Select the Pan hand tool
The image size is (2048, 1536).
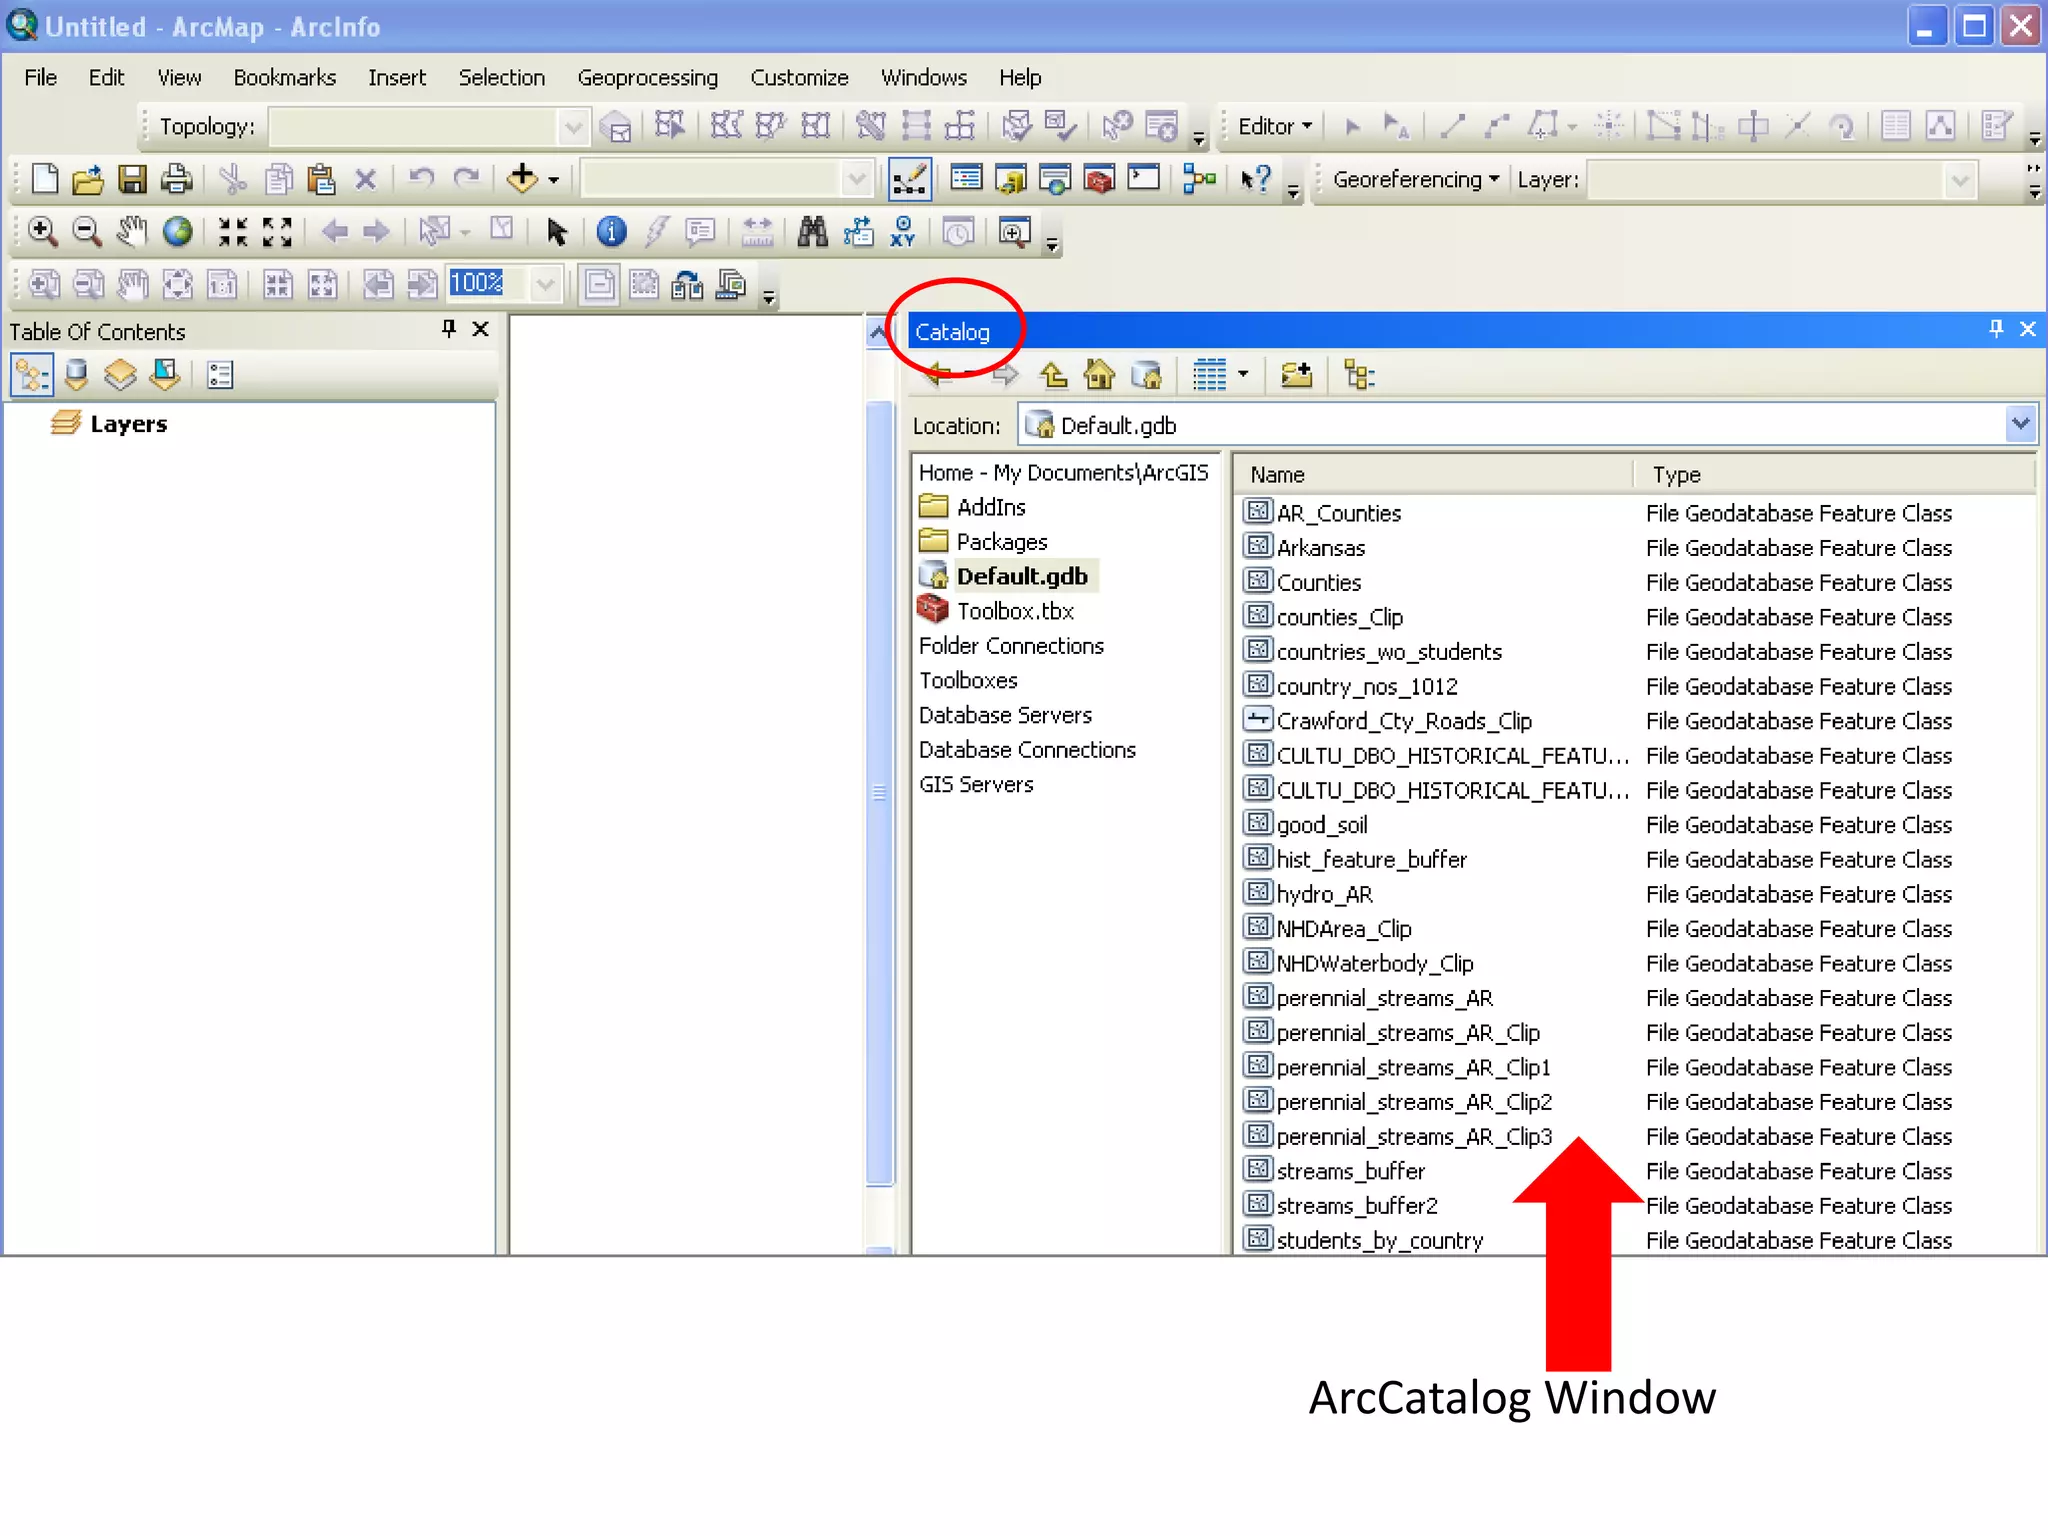tap(131, 232)
